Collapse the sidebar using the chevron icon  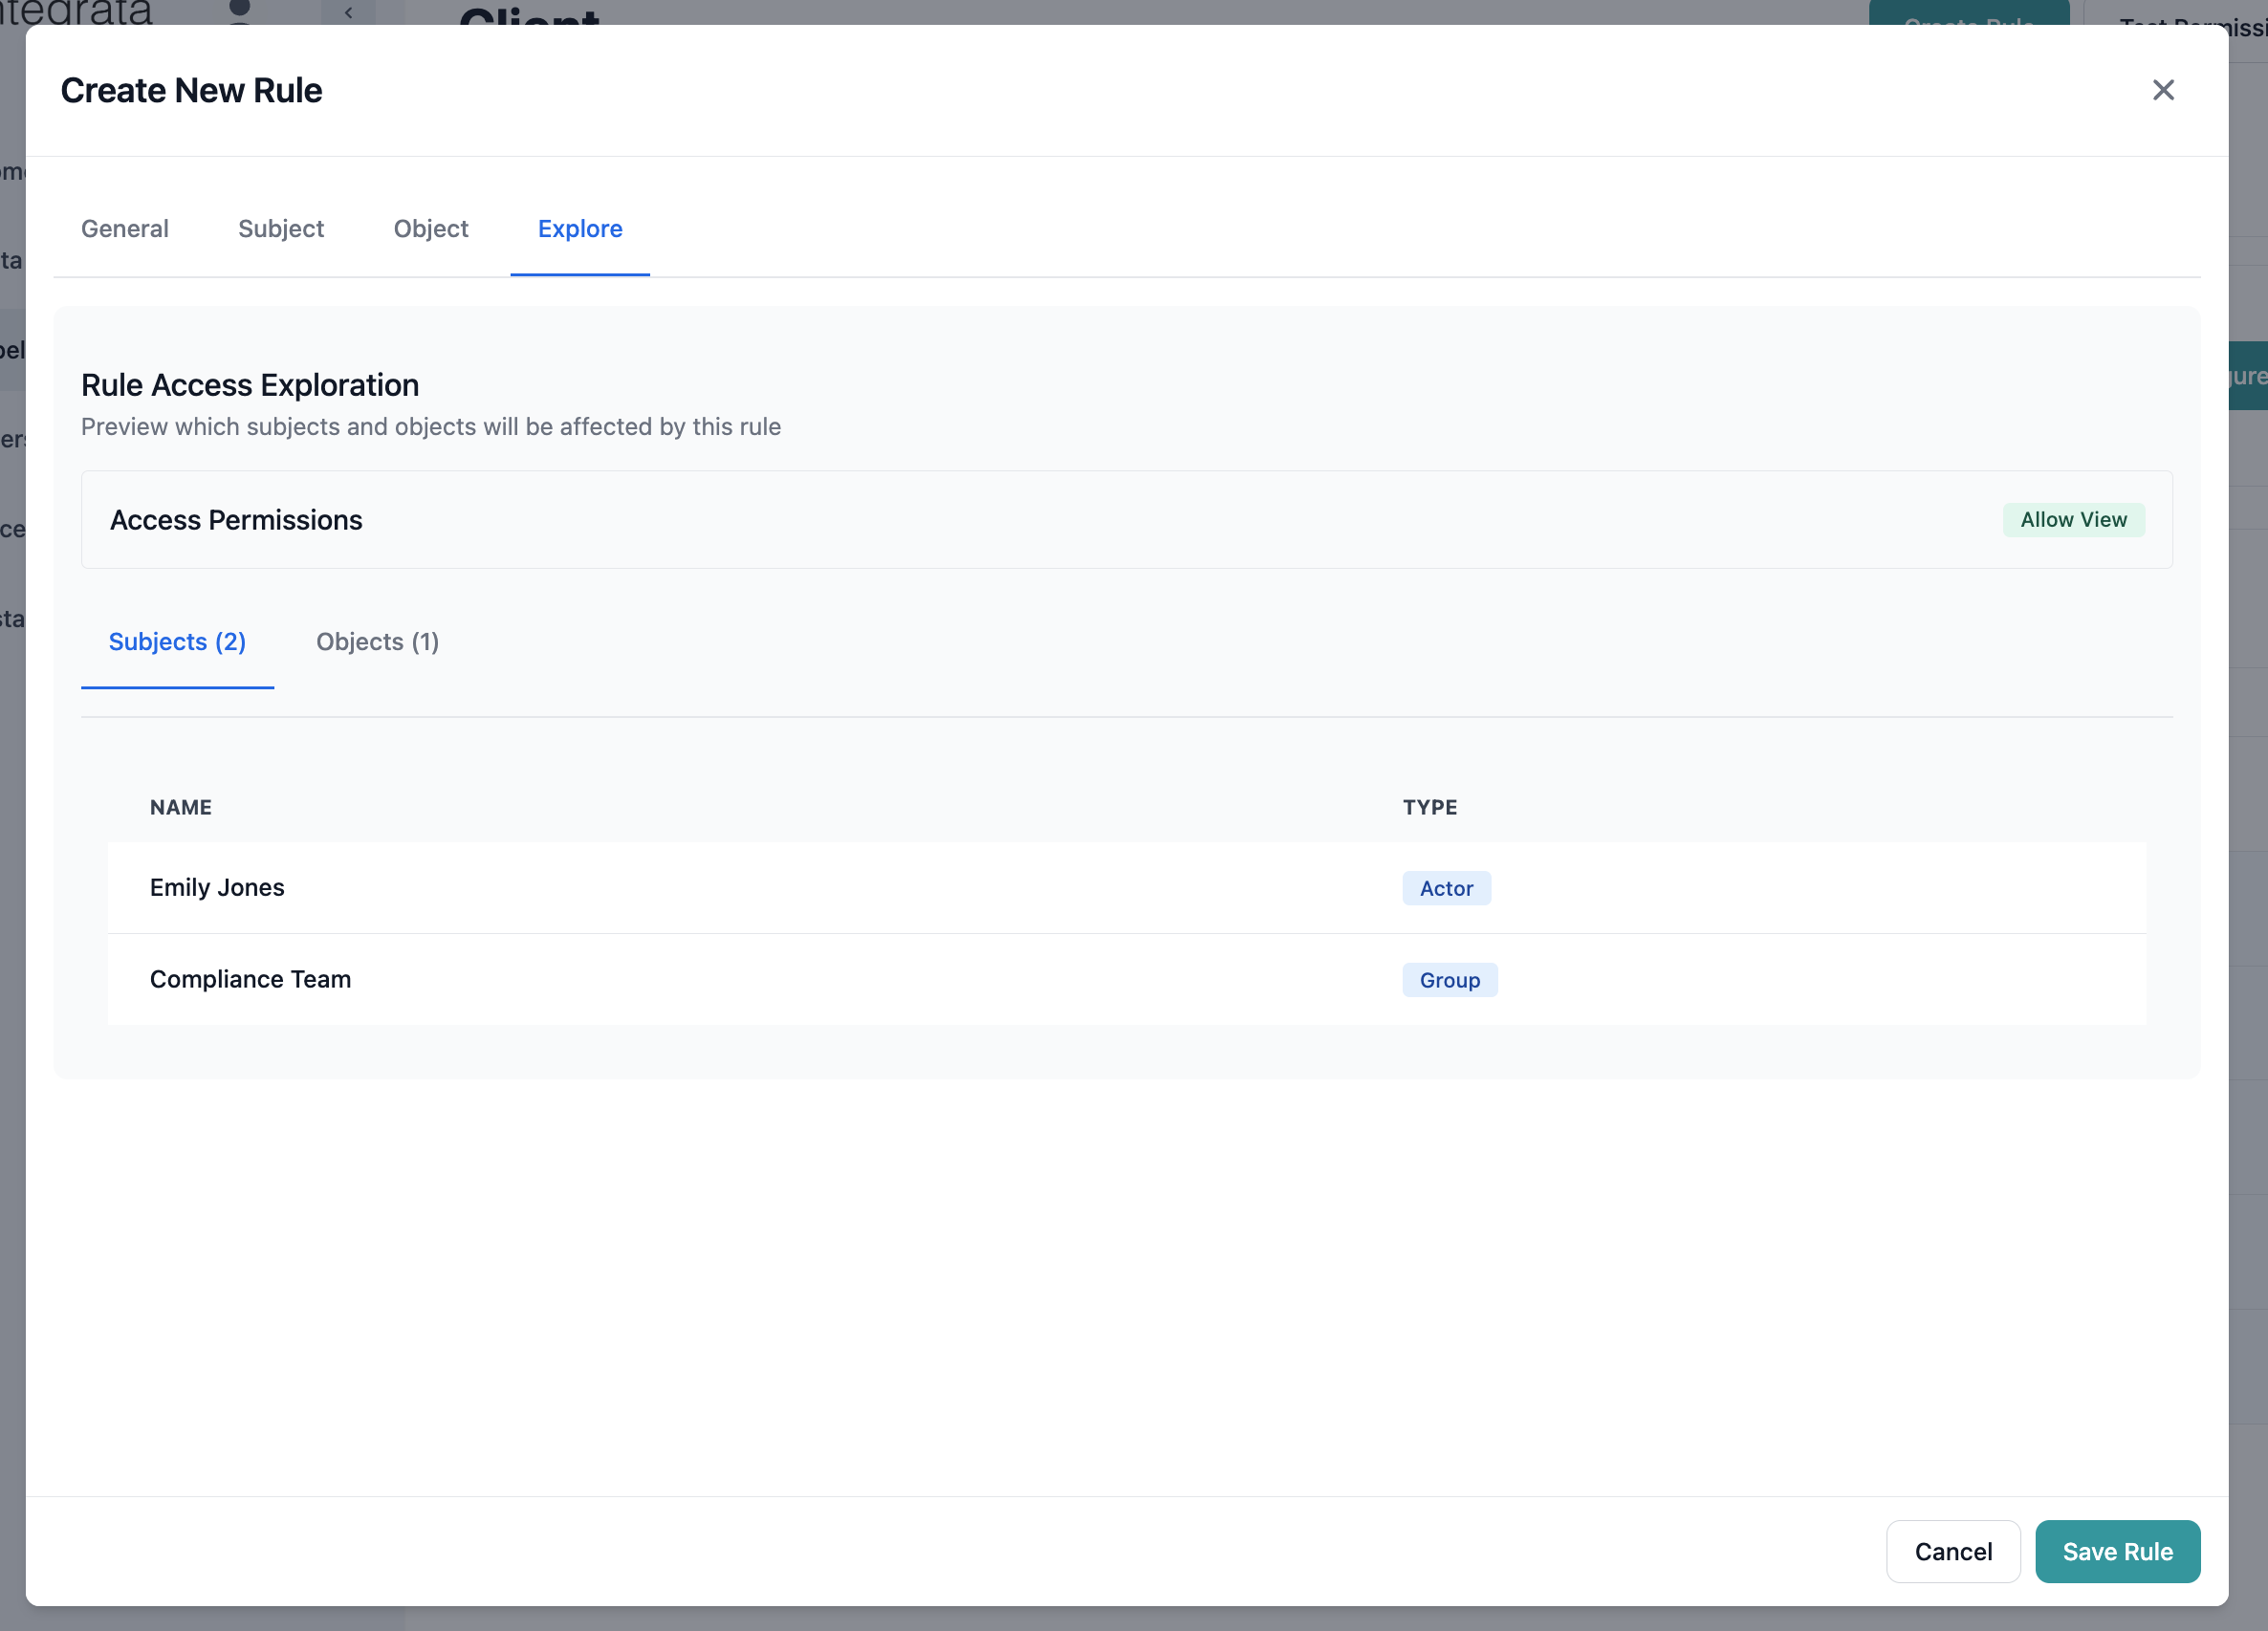(x=349, y=13)
